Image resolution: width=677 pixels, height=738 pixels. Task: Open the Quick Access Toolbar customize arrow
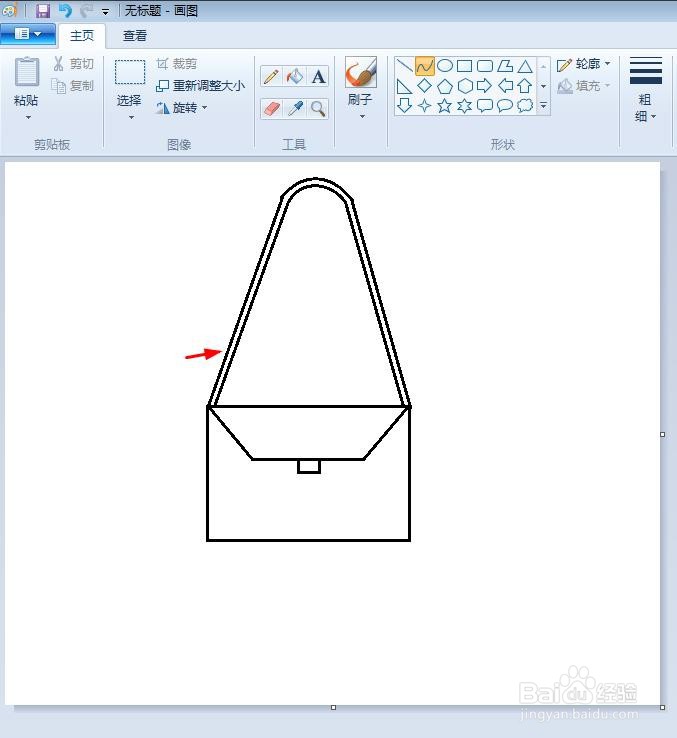coord(105,12)
